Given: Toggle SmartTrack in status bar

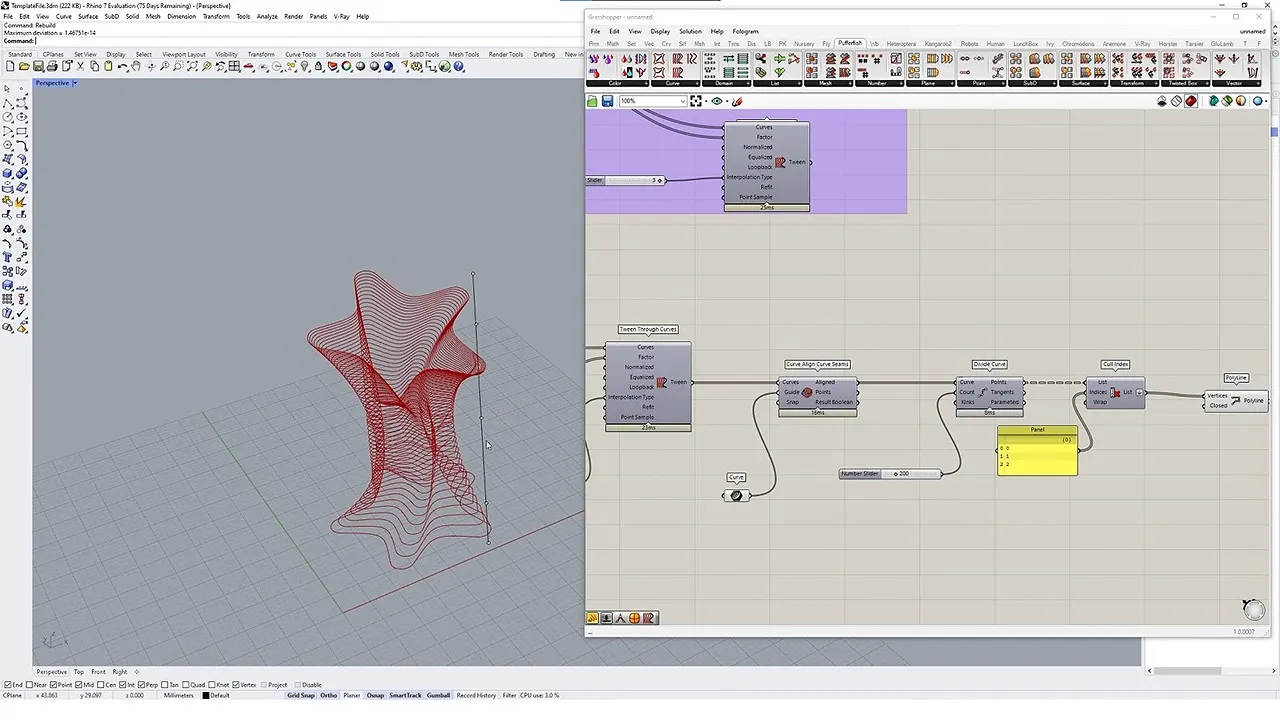Looking at the screenshot, I should coord(405,695).
